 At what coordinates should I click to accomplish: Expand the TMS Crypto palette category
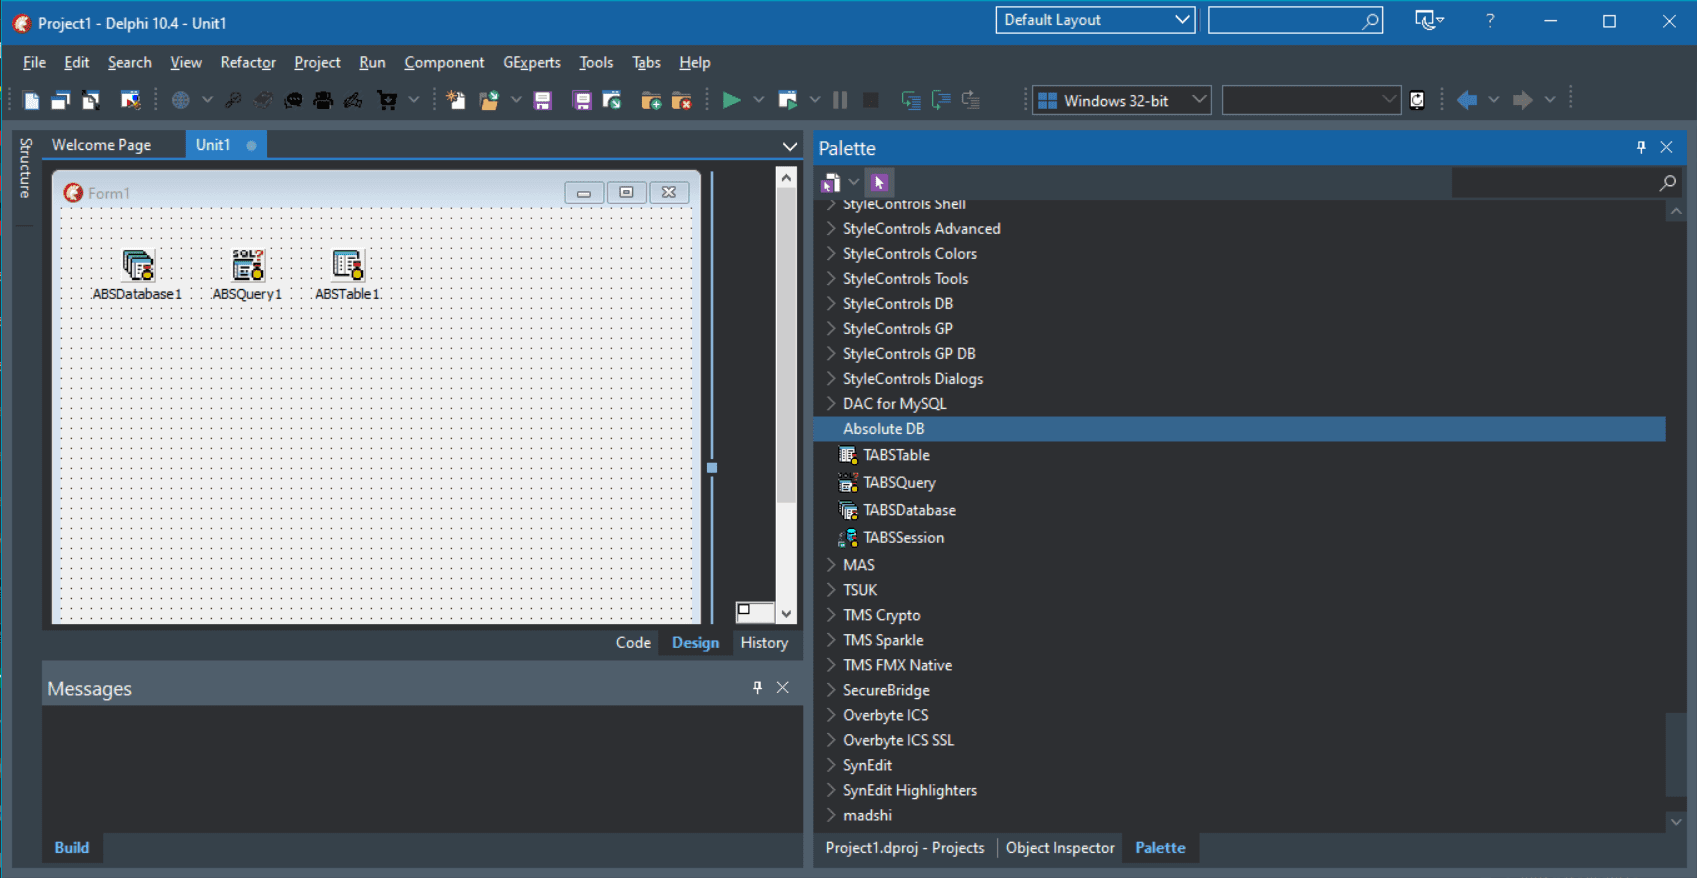click(x=831, y=615)
